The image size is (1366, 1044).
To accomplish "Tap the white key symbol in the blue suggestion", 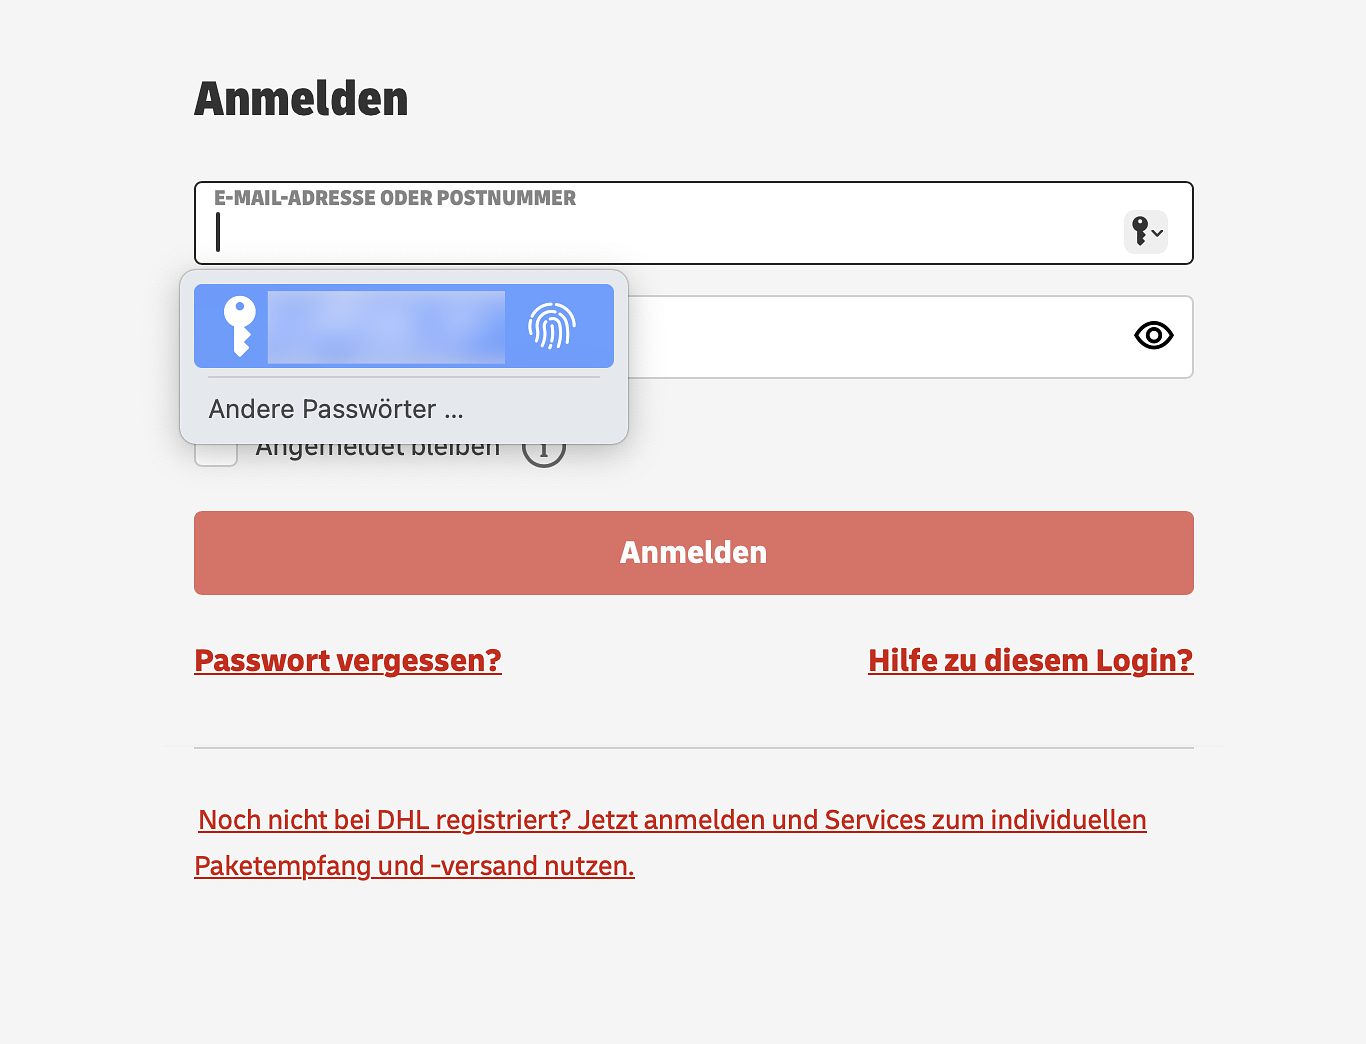I will point(239,326).
